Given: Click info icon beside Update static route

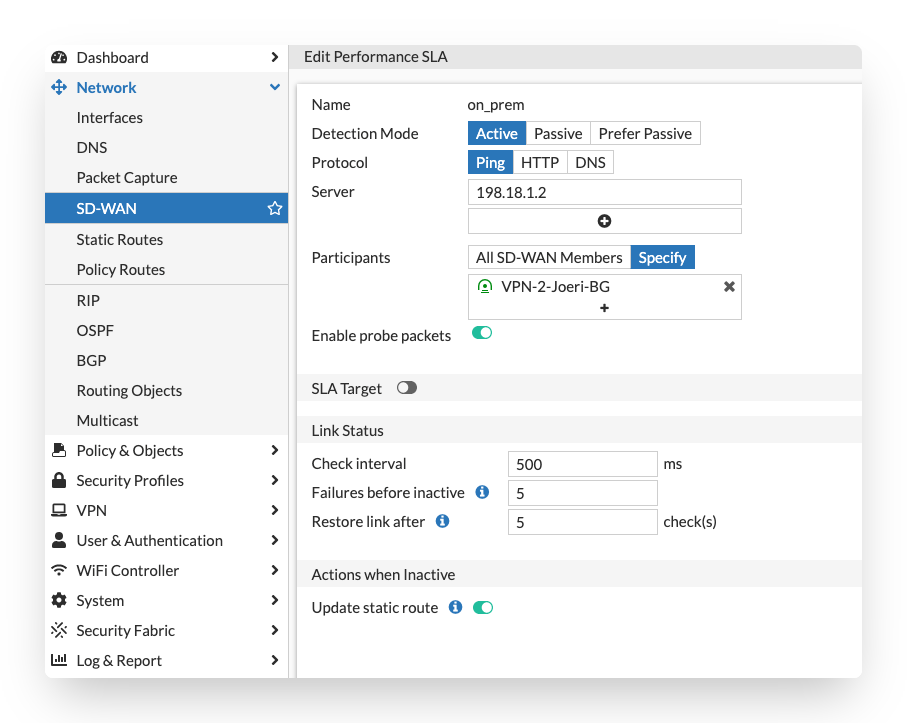Looking at the screenshot, I should point(455,607).
